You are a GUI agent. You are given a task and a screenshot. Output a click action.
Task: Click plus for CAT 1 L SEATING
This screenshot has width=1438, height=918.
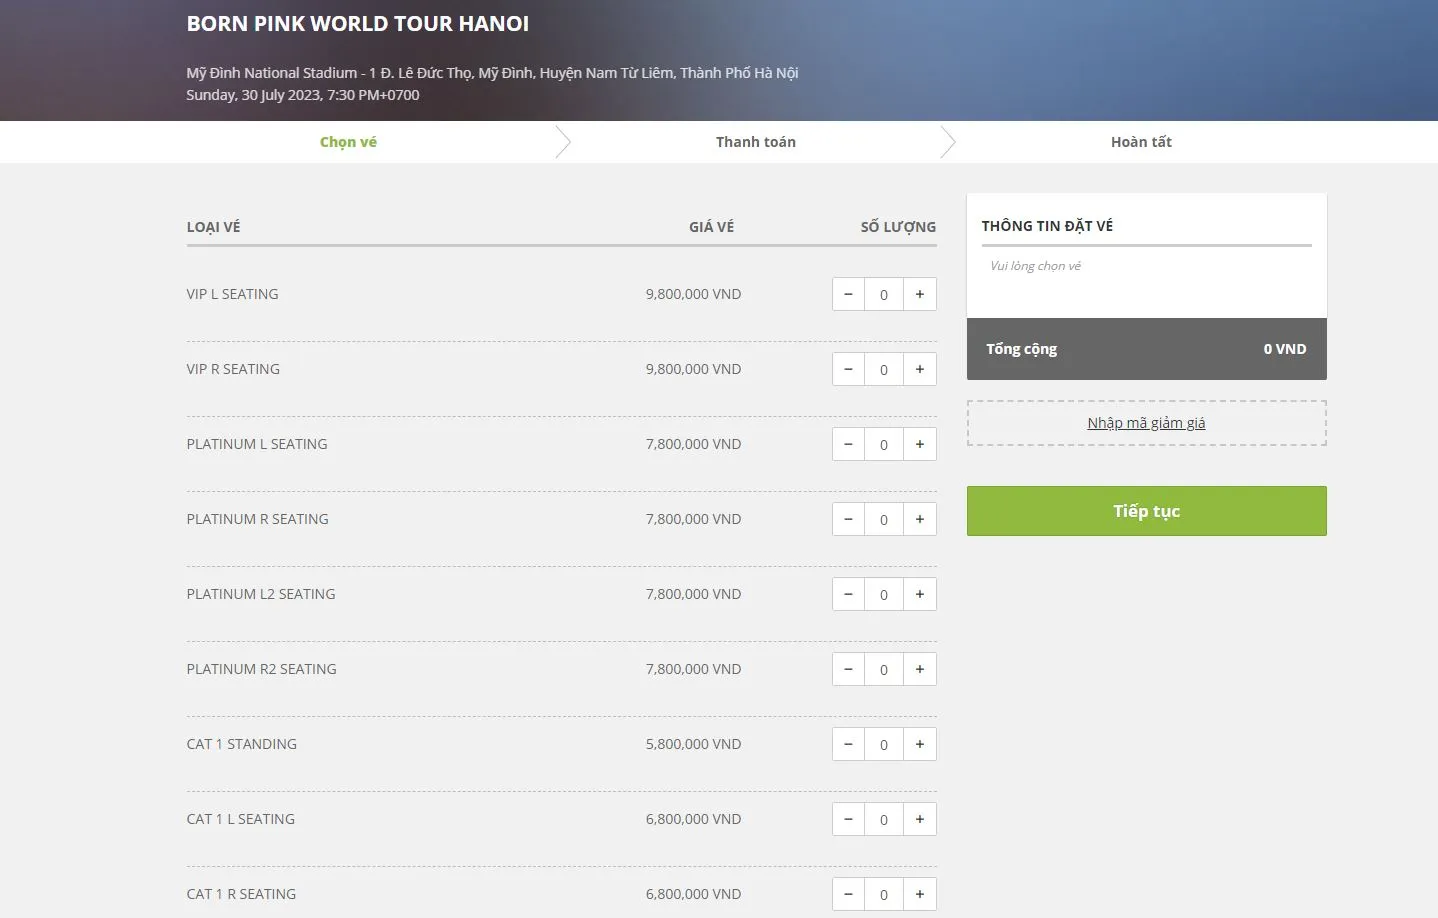920,819
